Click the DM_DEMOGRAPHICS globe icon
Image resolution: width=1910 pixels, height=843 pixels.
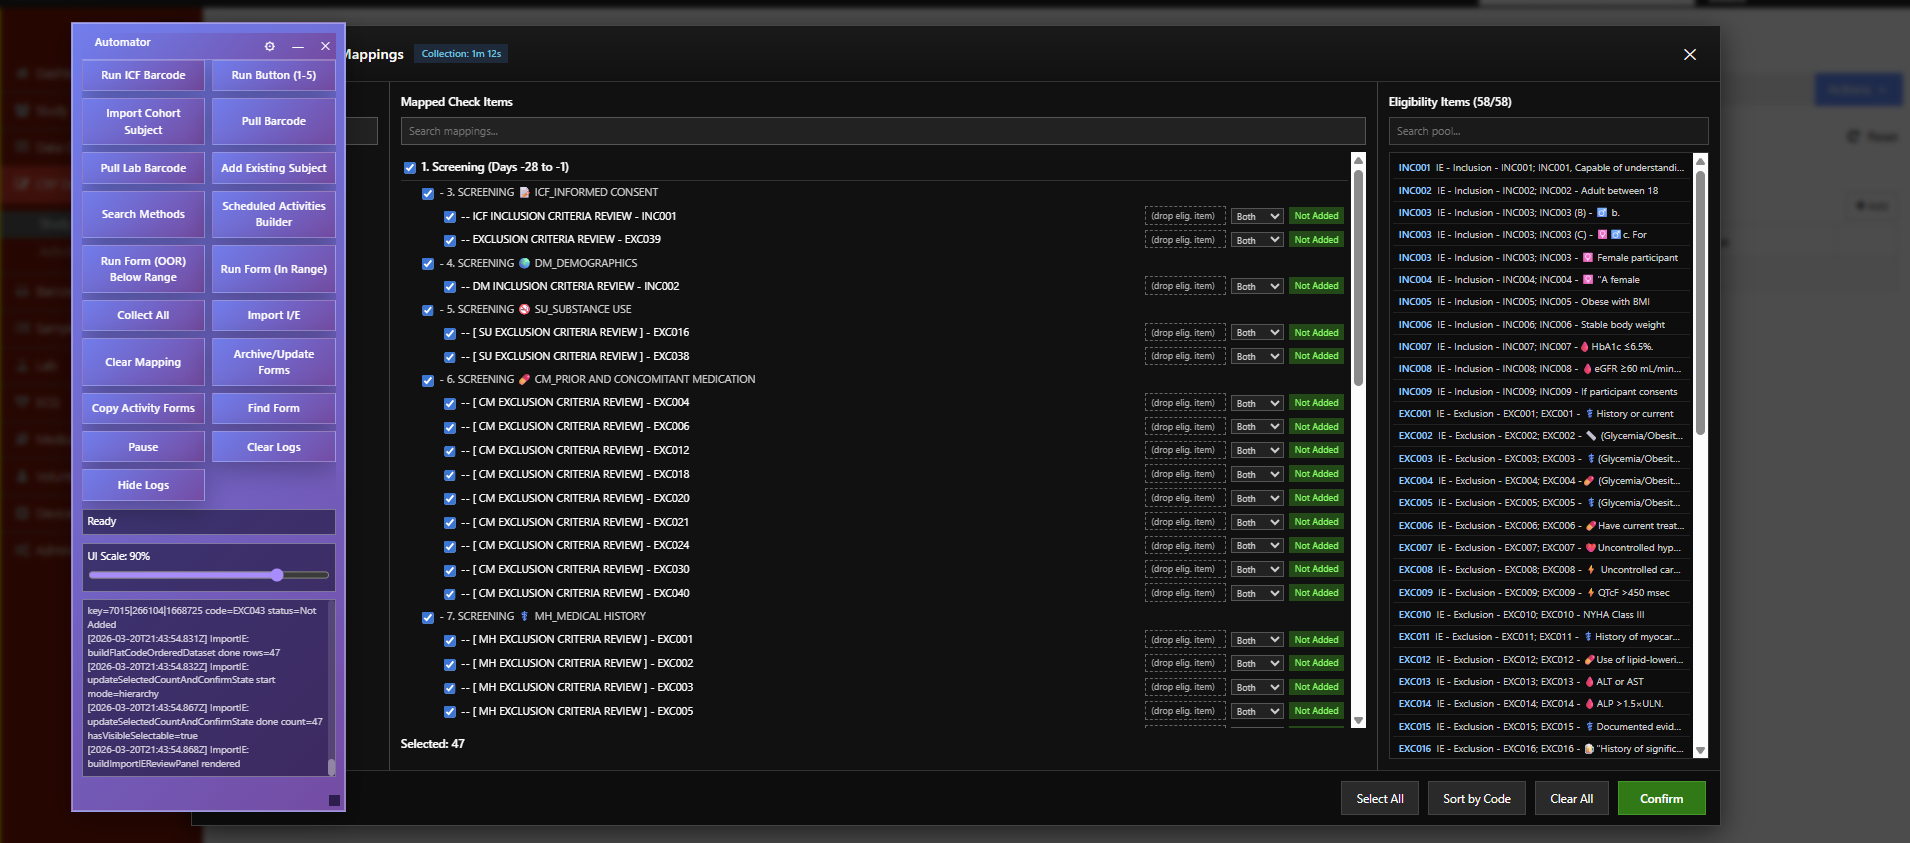click(524, 263)
